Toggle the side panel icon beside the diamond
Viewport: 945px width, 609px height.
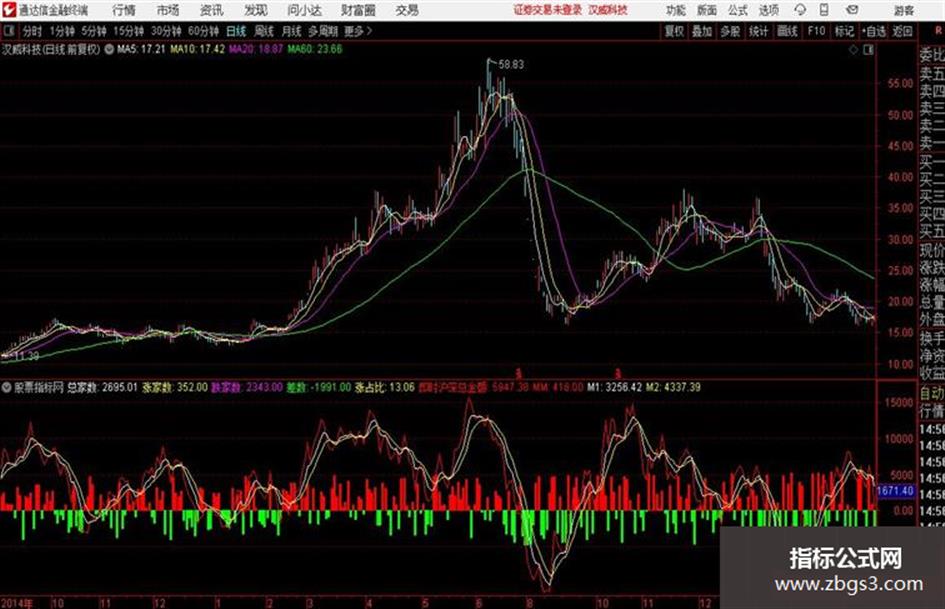(868, 50)
